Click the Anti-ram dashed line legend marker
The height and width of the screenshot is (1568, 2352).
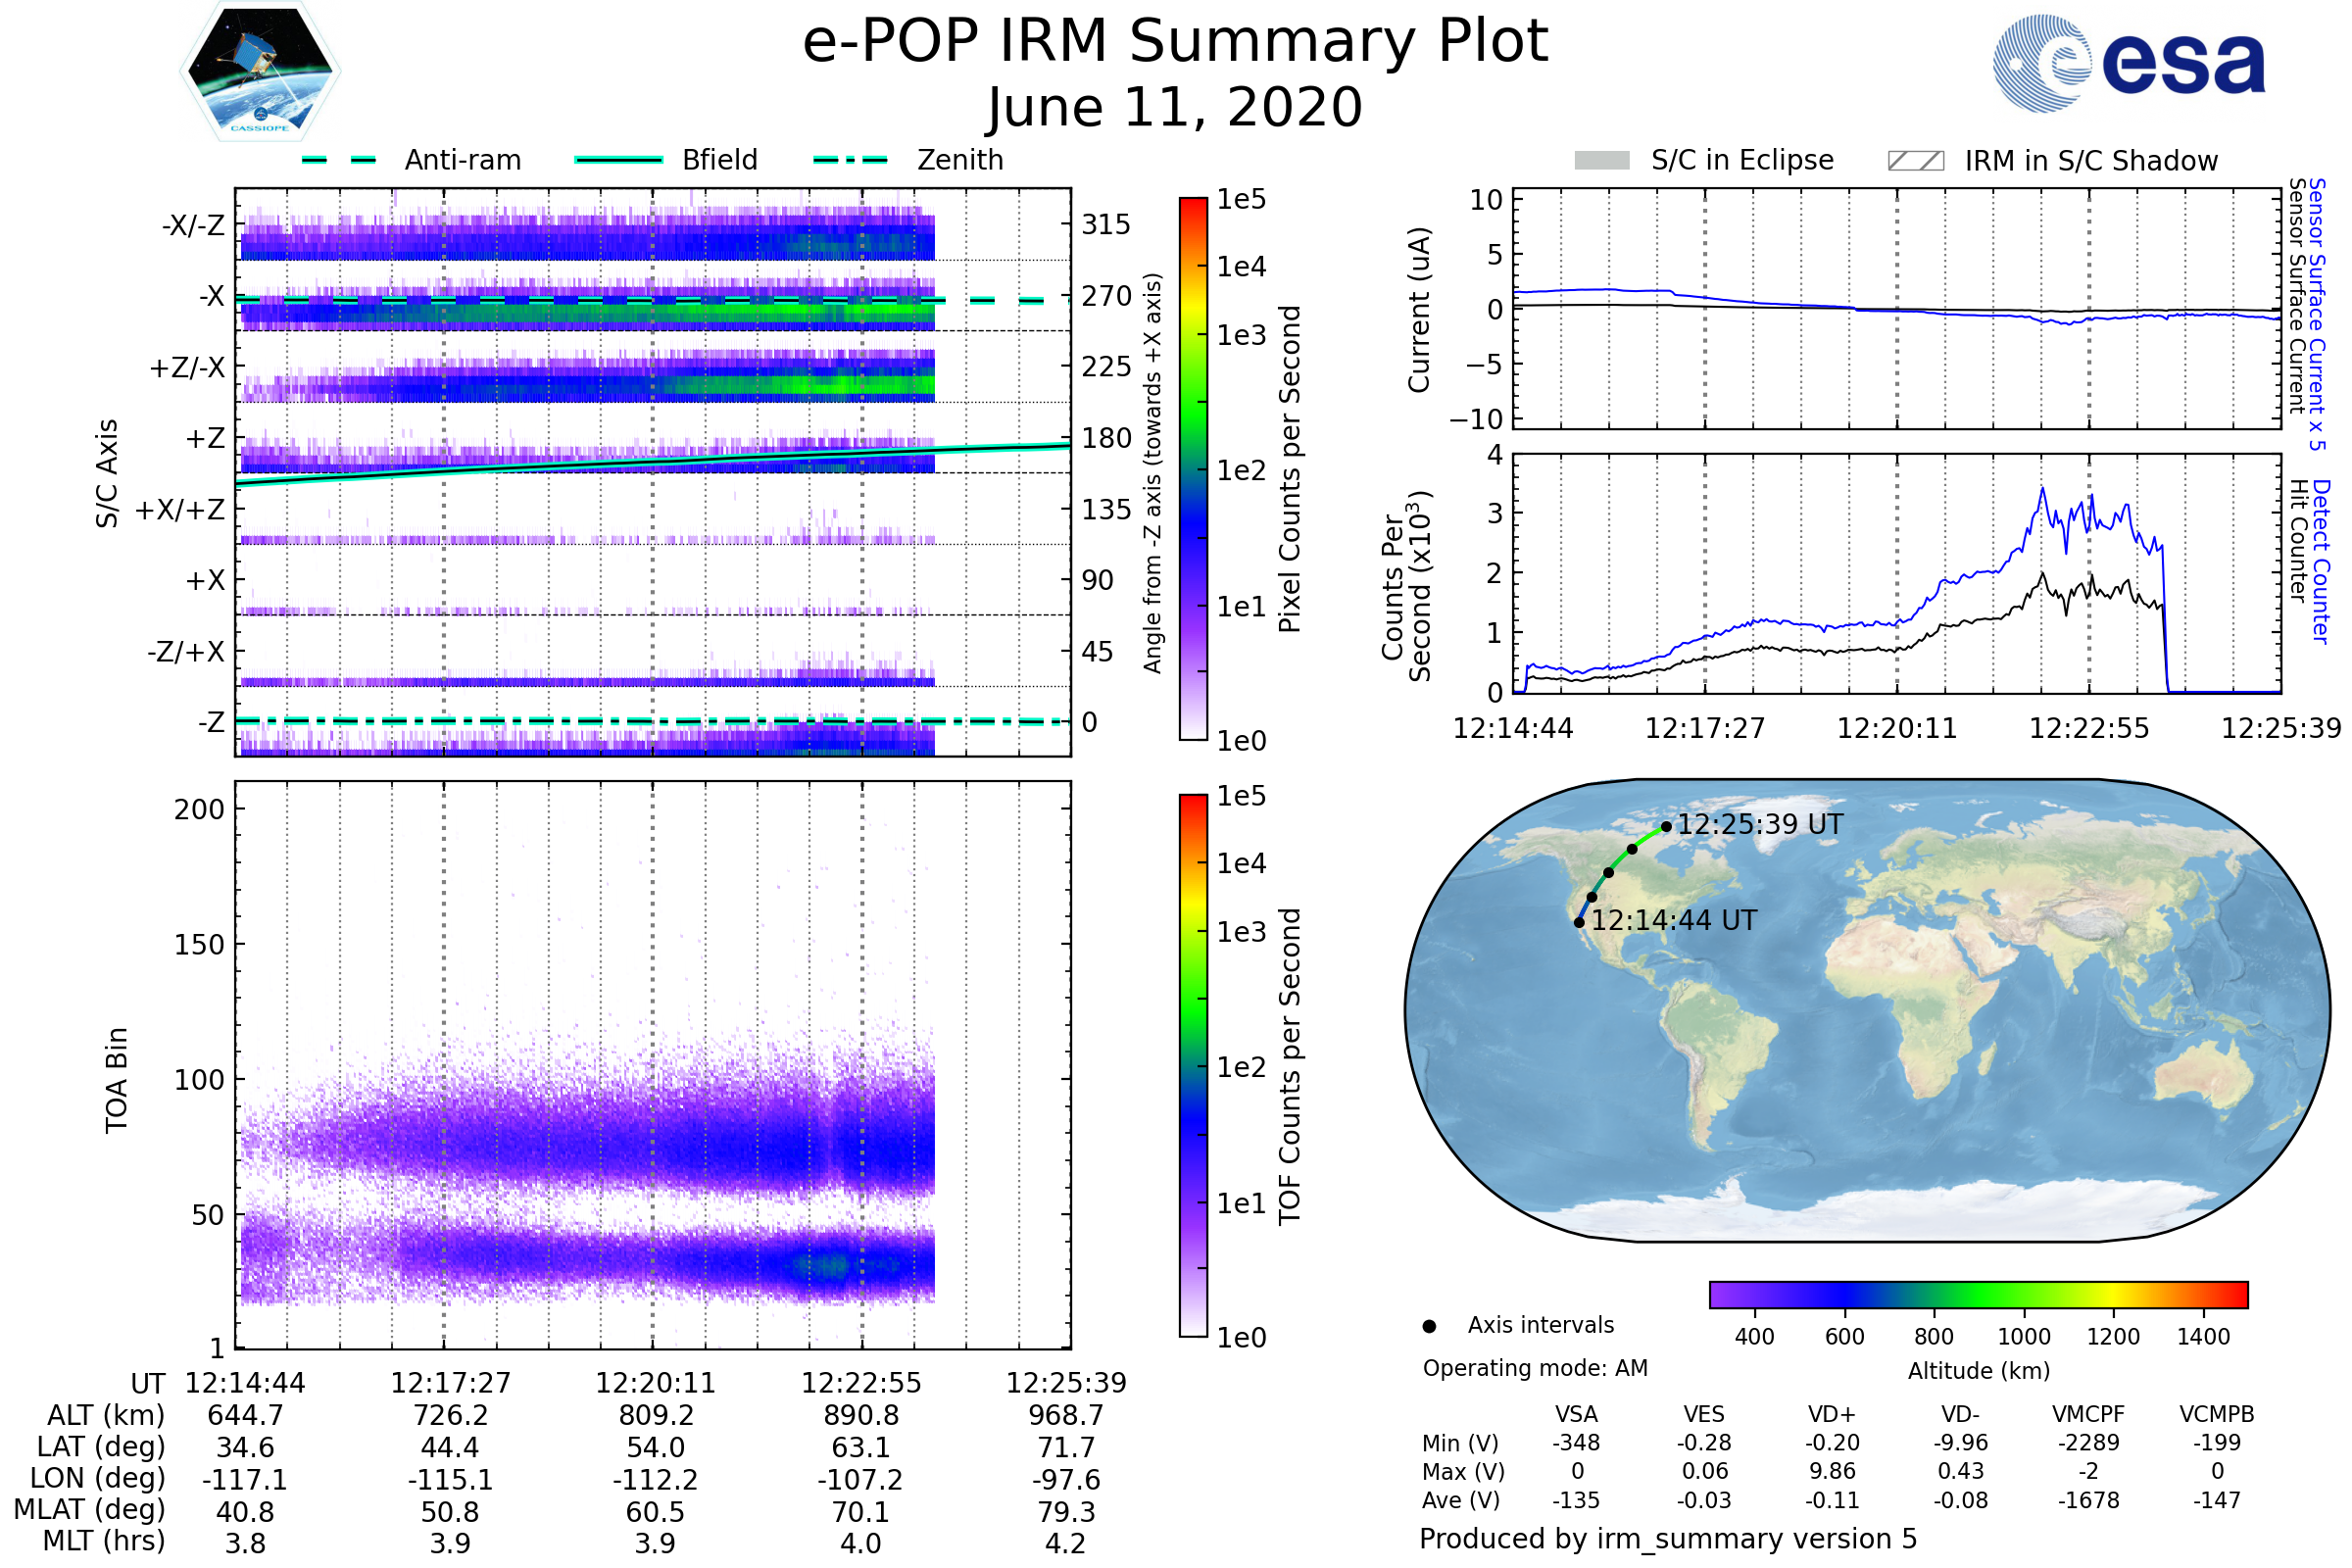[339, 160]
